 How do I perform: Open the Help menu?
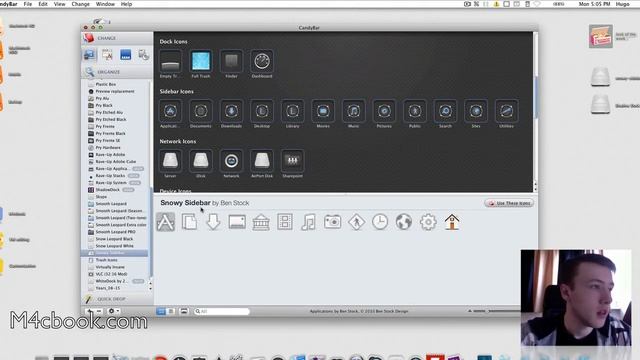click(127, 4)
